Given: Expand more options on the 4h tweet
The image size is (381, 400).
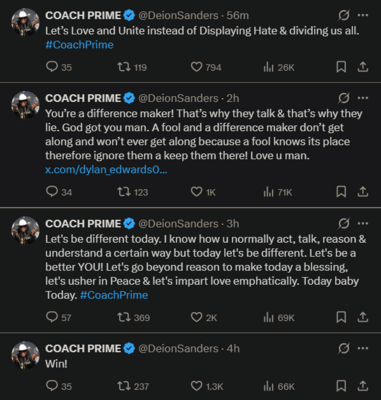Looking at the screenshot, I should (x=363, y=348).
